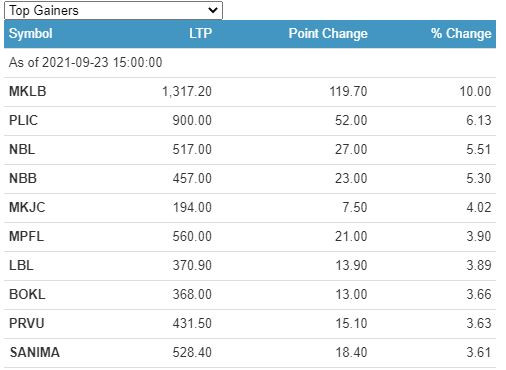Sort by Symbol column header
The image size is (506, 370).
coord(31,33)
